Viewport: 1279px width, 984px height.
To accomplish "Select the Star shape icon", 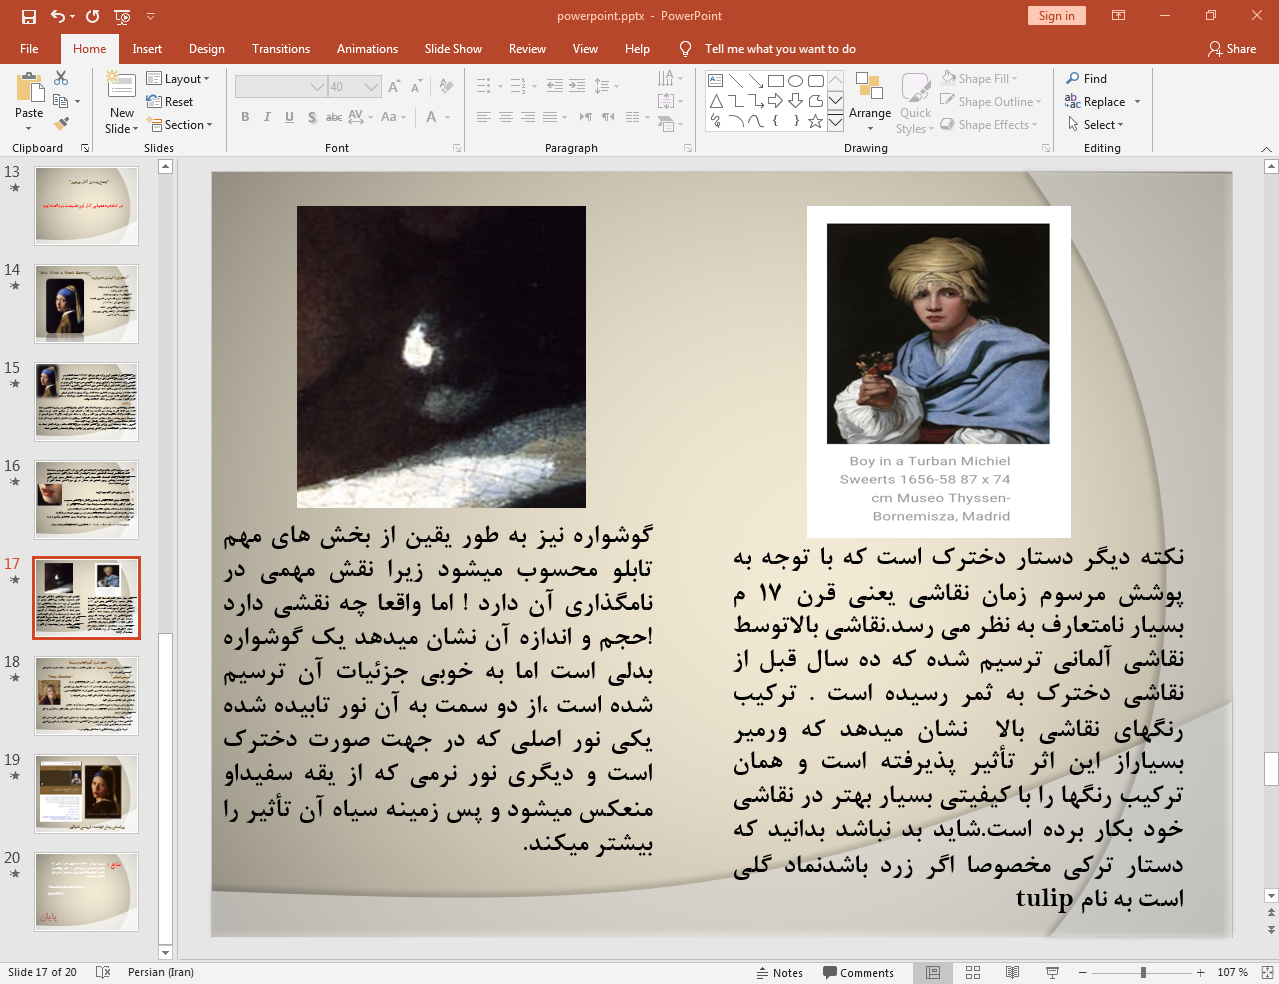I will pyautogui.click(x=815, y=121).
